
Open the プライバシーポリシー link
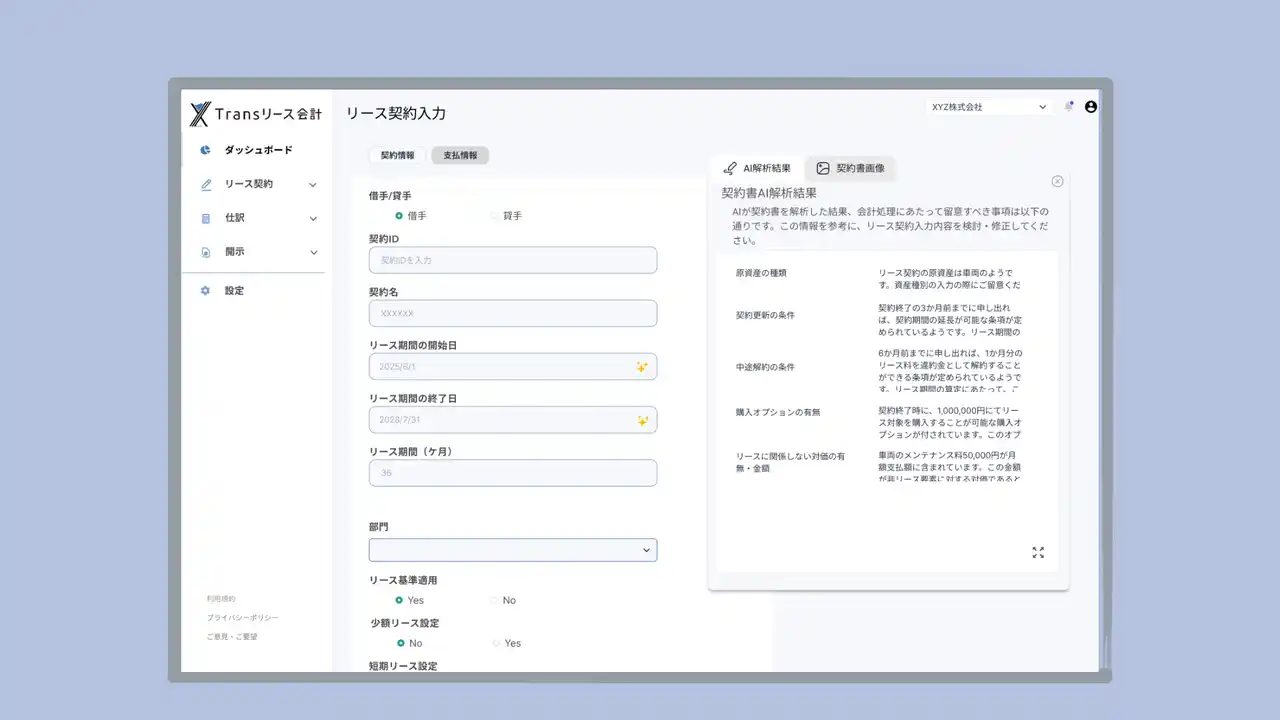tap(243, 618)
